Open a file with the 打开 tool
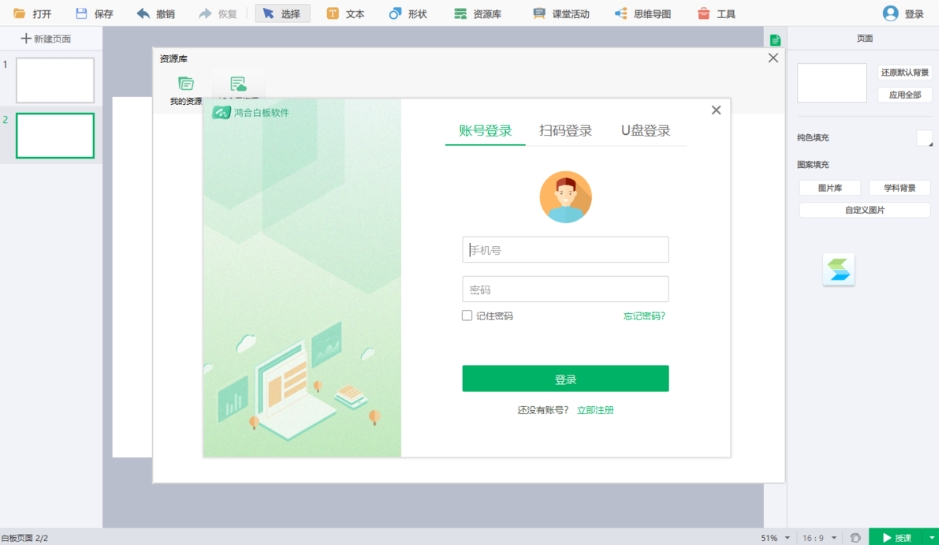Image resolution: width=939 pixels, height=545 pixels. (x=32, y=13)
